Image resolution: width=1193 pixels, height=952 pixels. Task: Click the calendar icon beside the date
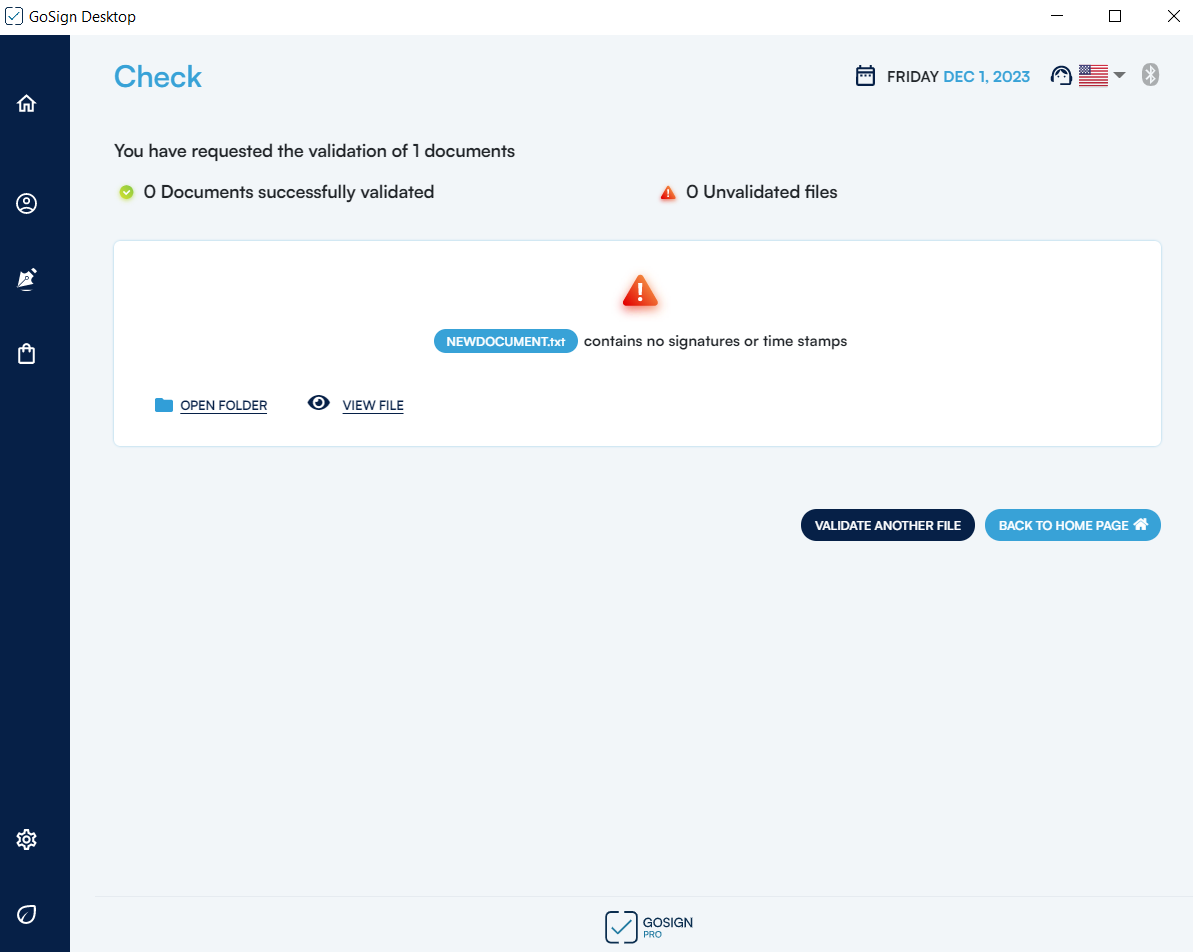coord(865,76)
